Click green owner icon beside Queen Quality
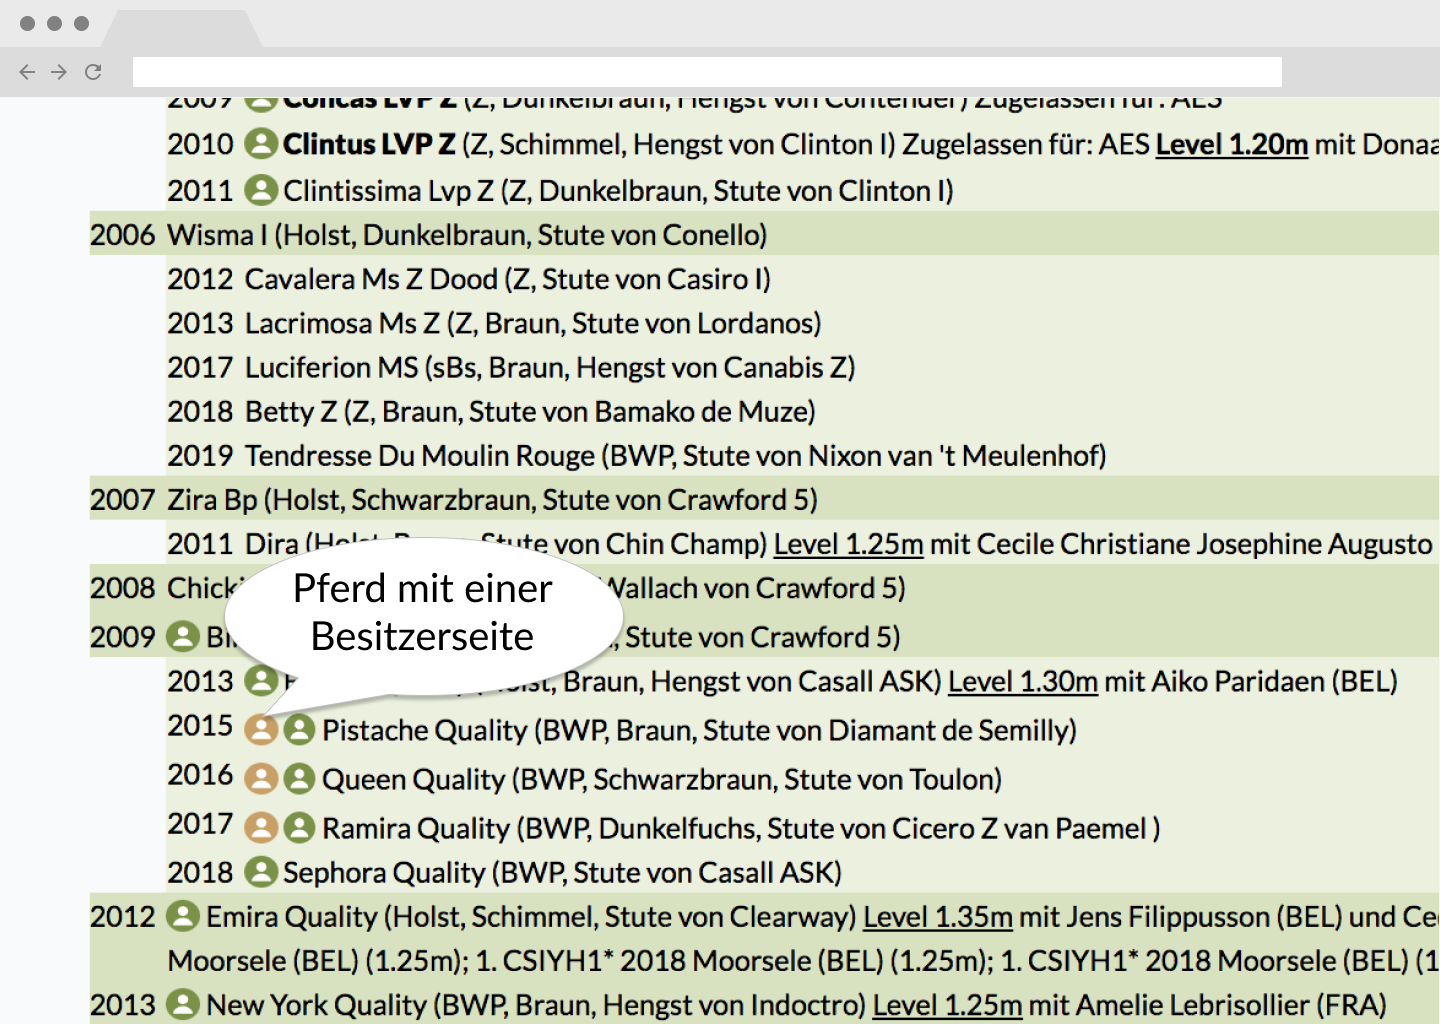The height and width of the screenshot is (1024, 1440). (299, 779)
